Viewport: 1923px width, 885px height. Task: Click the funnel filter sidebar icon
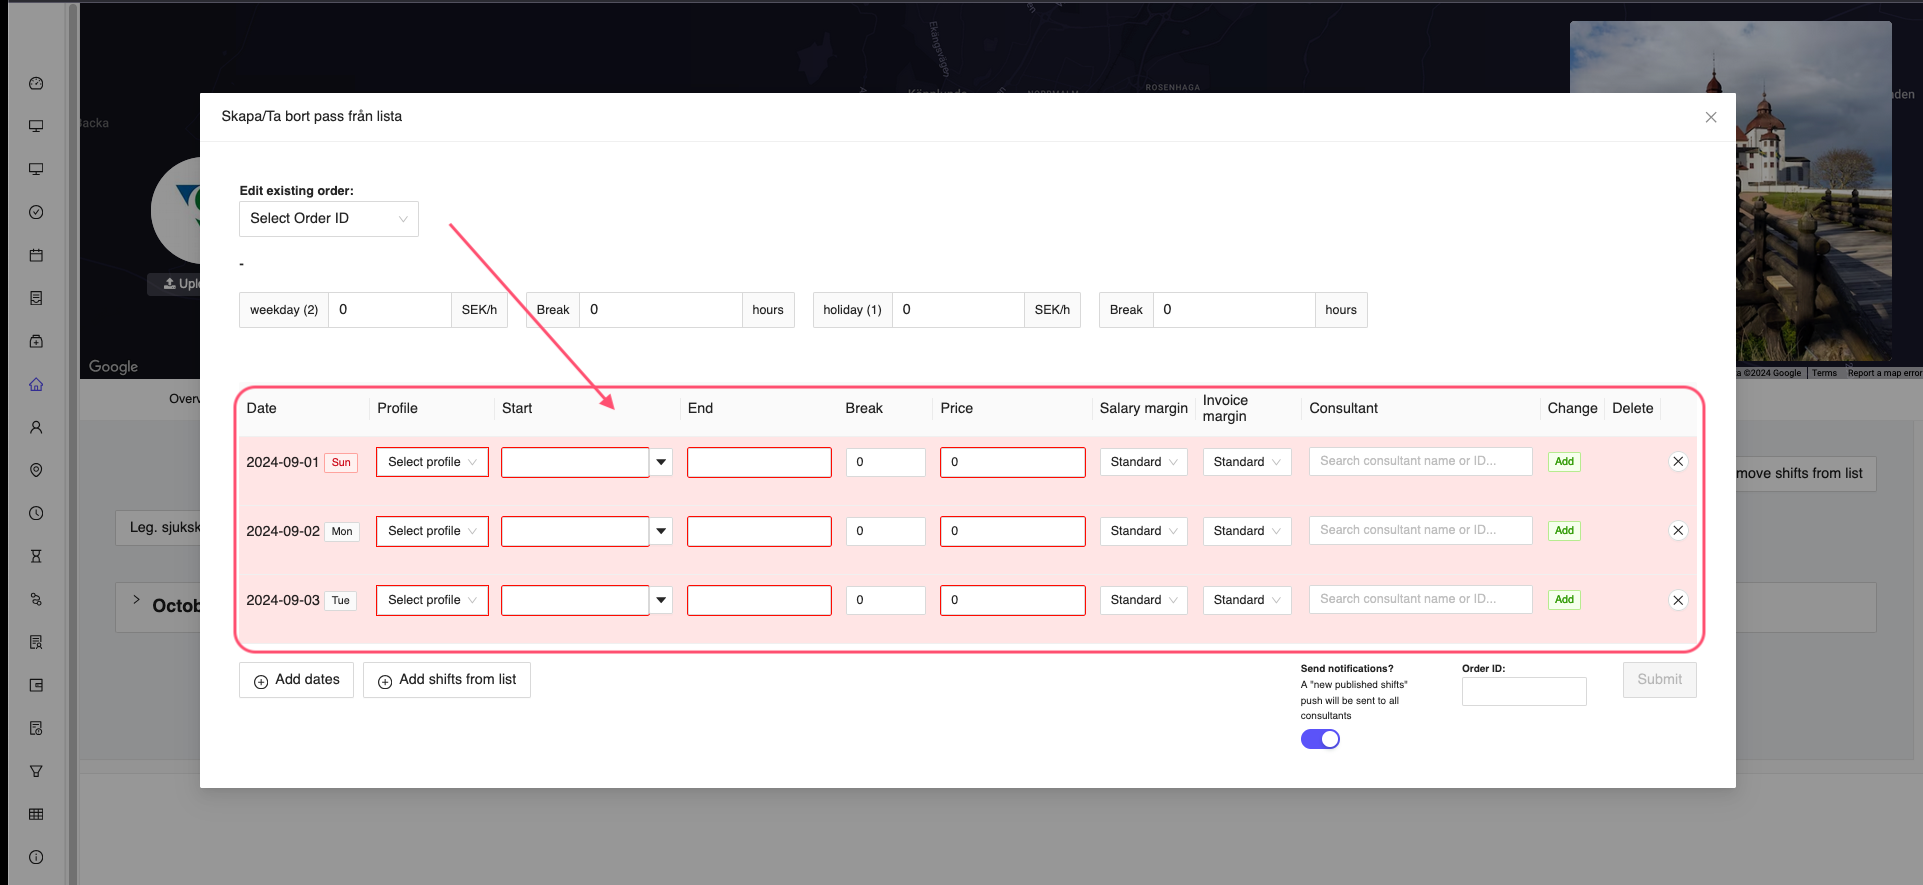[x=36, y=771]
